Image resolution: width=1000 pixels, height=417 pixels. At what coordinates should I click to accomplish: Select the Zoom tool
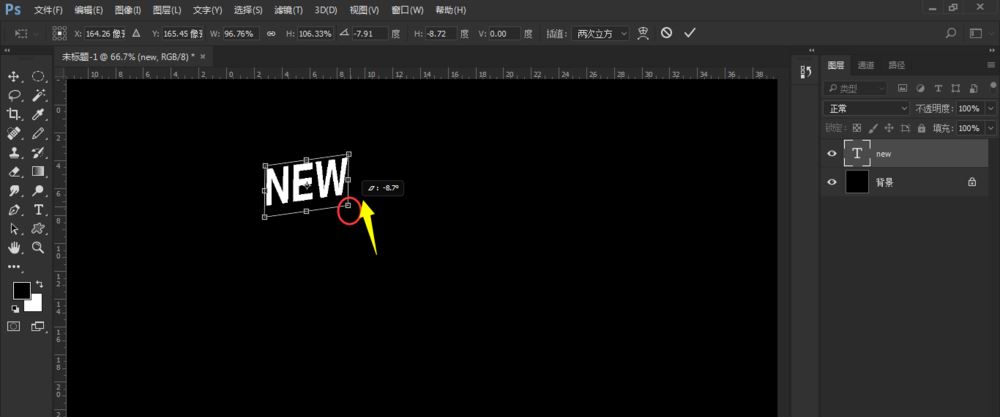[38, 247]
